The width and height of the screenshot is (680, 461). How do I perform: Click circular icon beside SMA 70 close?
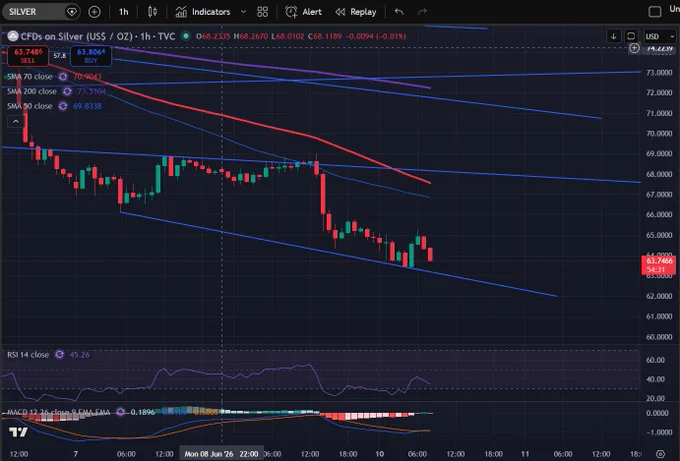click(x=63, y=77)
